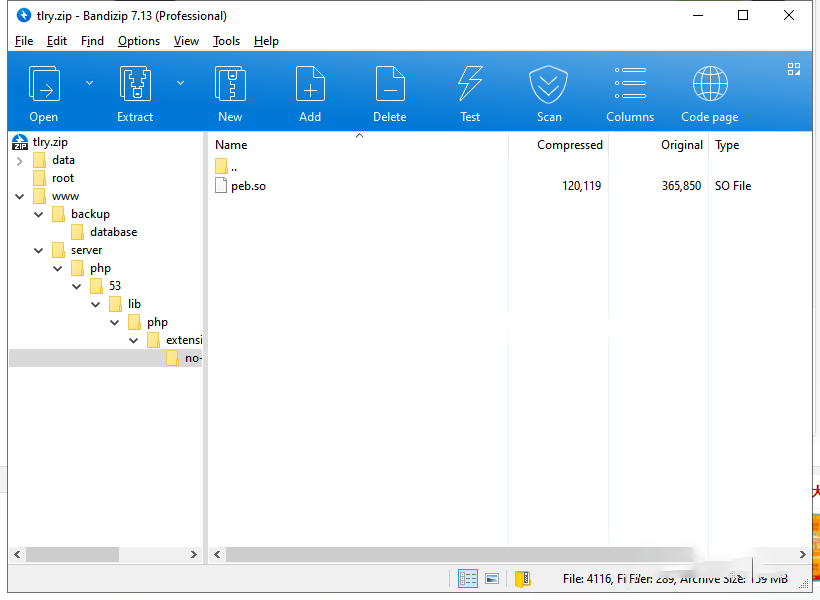
Task: Select the peb.so file row
Action: click(x=510, y=186)
